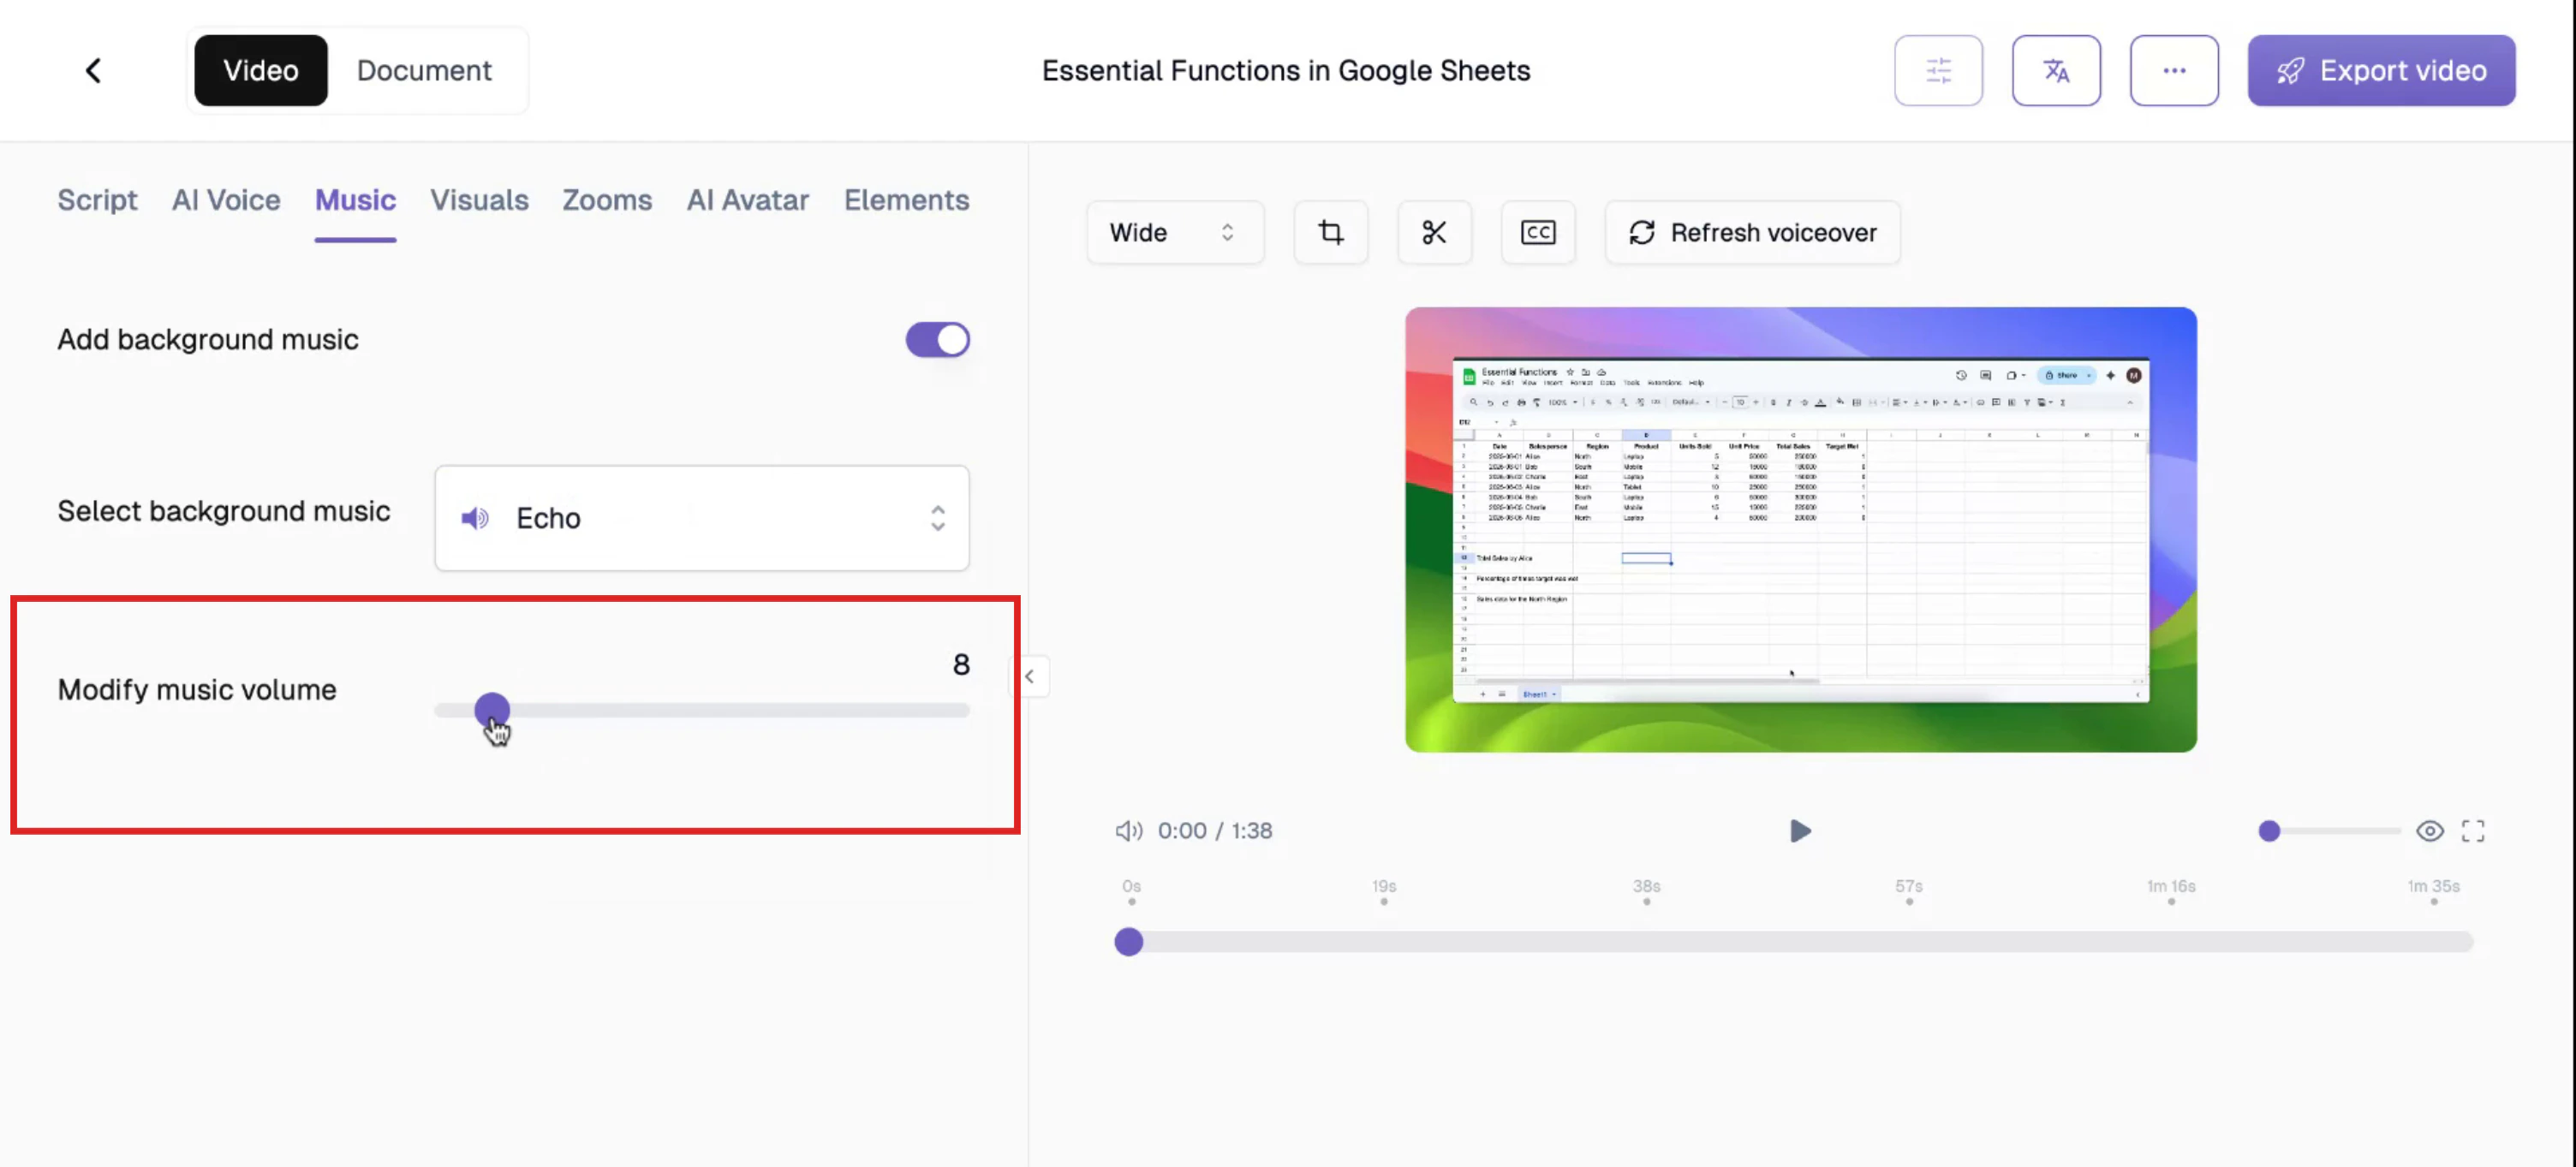Switch the editor to Document mode
Screen dimensions: 2576x1167
[x=424, y=70]
